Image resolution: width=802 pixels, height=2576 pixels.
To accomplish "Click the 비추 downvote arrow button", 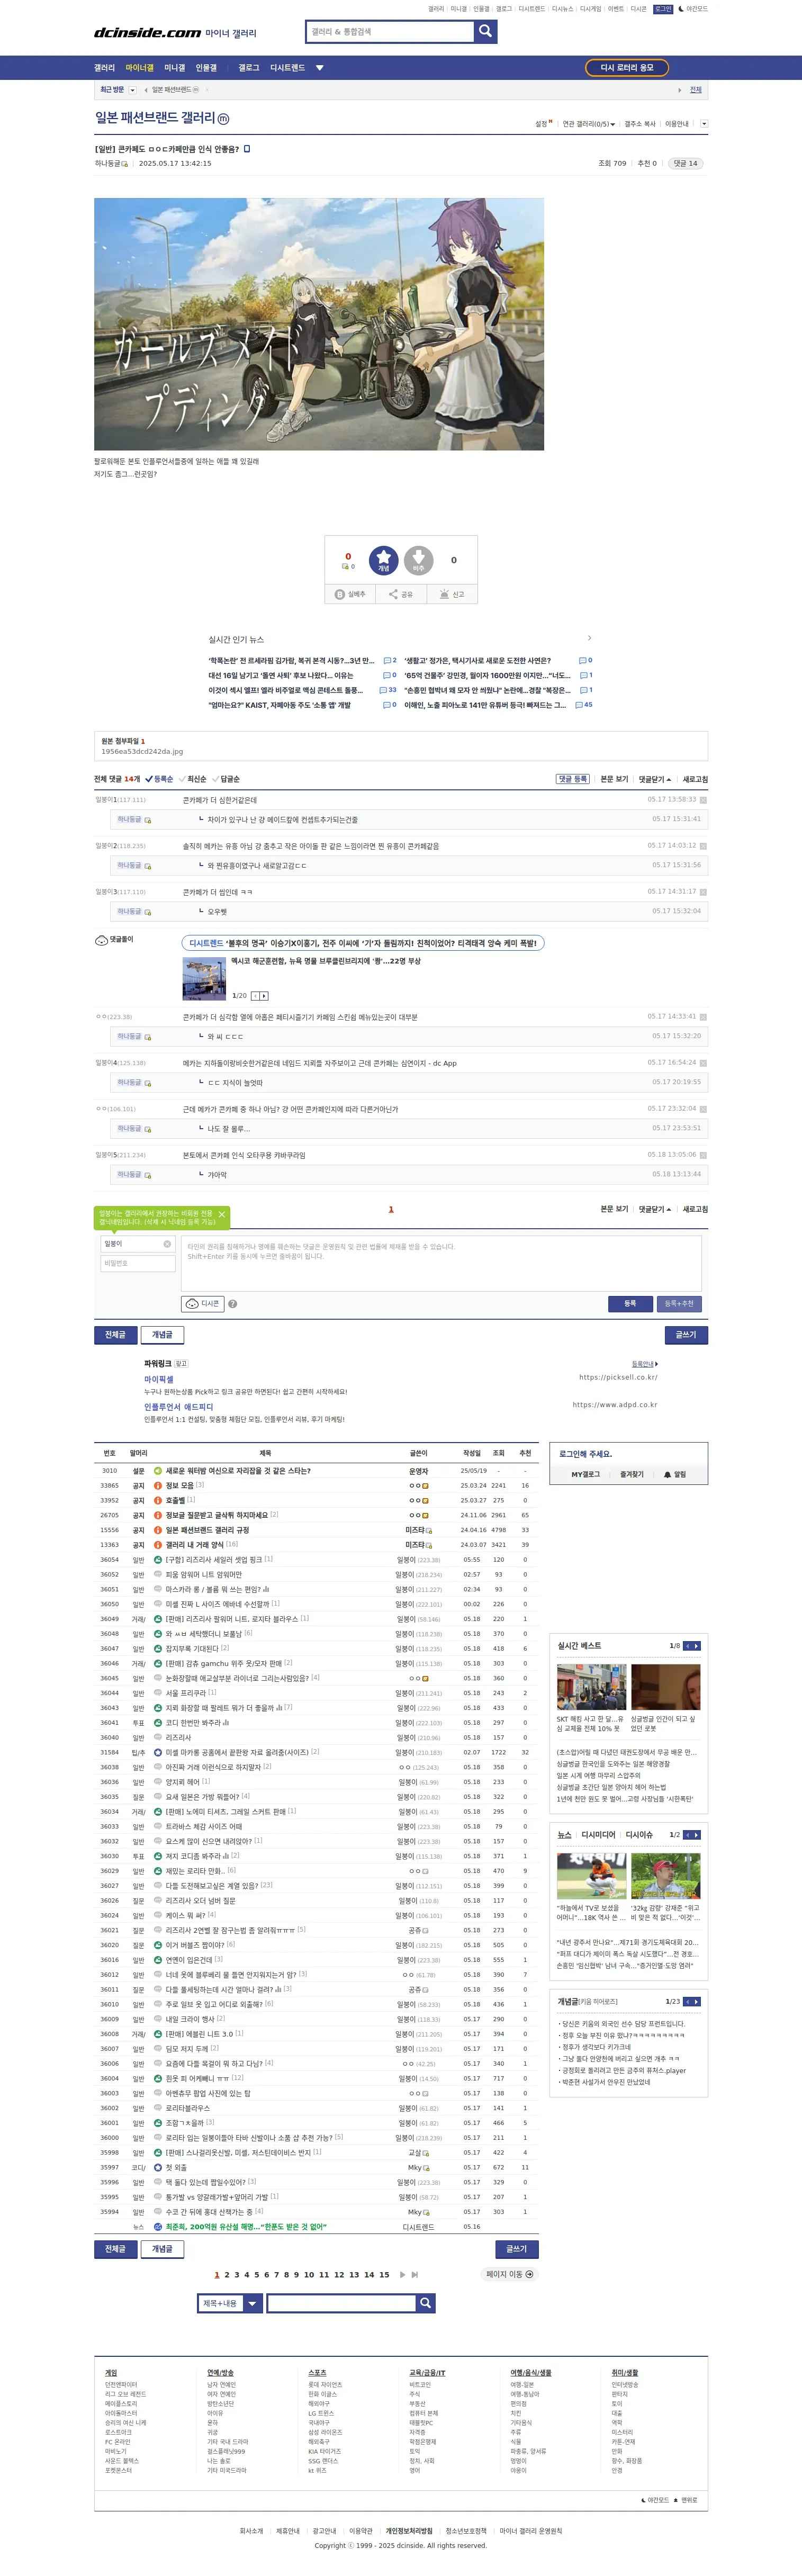I will (x=418, y=560).
